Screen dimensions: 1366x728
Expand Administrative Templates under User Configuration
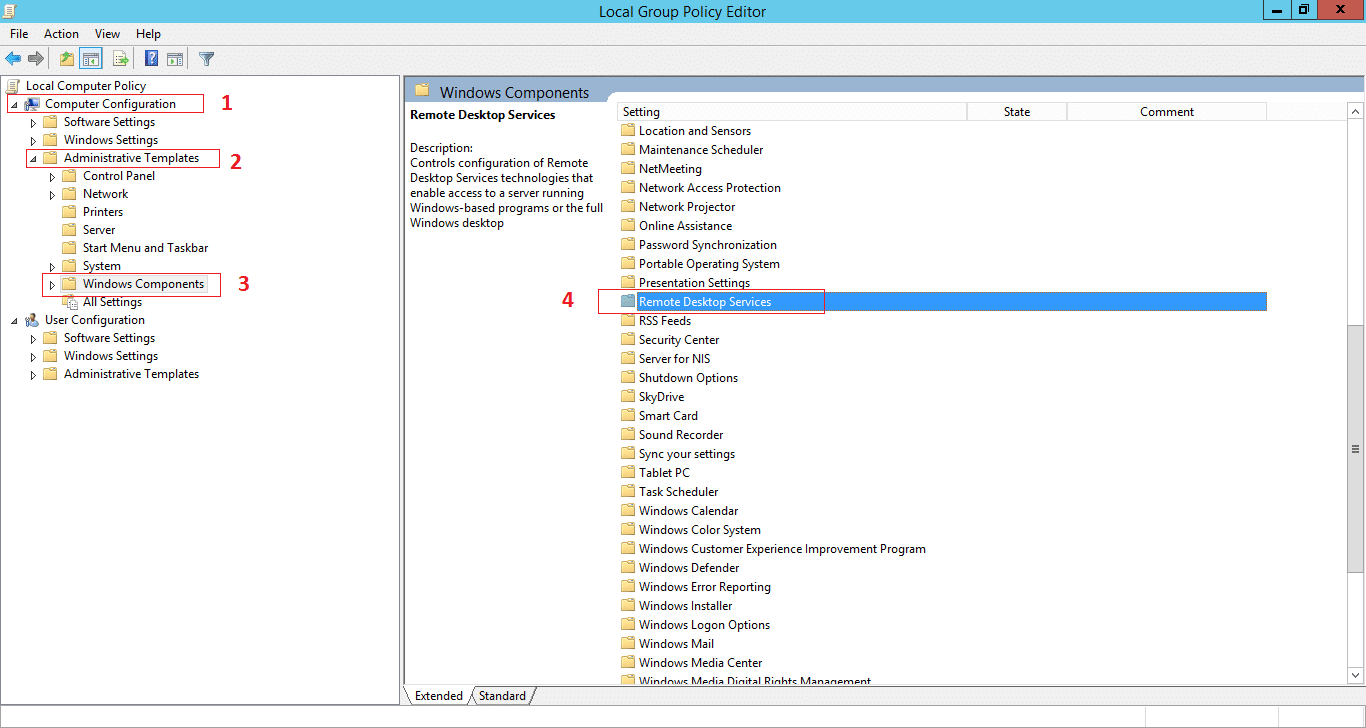tap(33, 374)
